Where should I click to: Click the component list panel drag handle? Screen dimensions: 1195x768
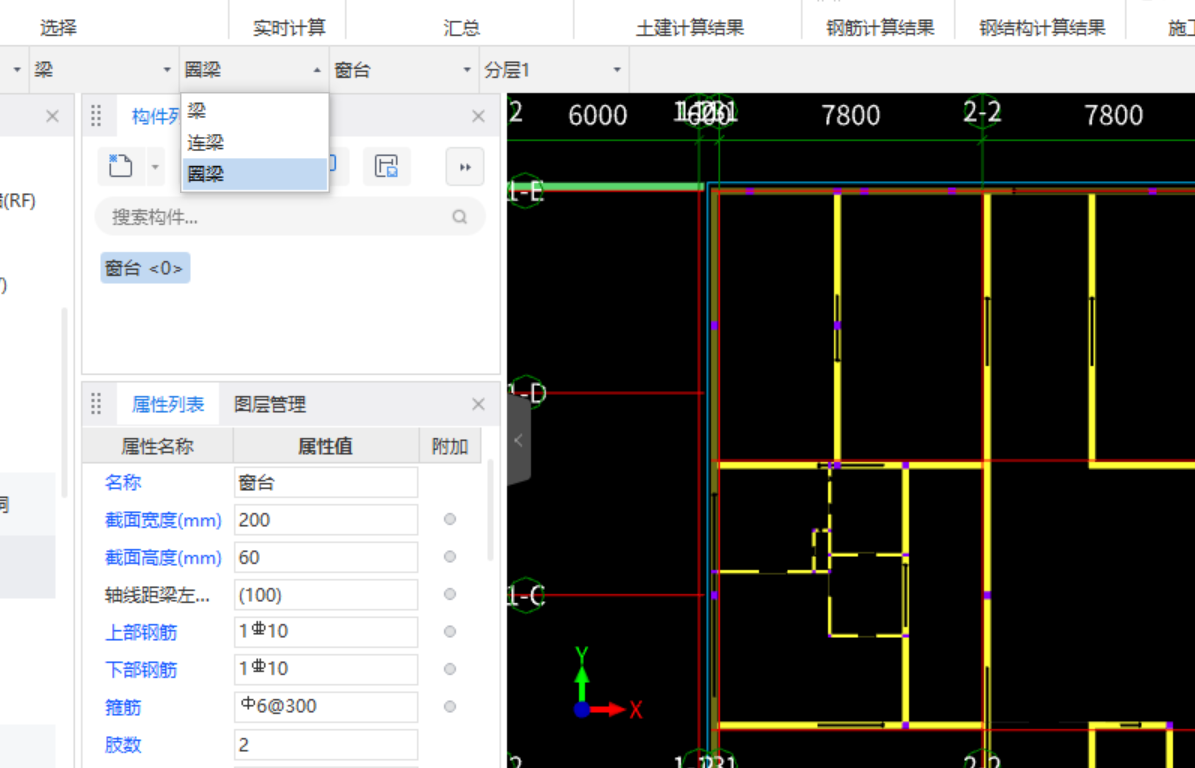[96, 116]
